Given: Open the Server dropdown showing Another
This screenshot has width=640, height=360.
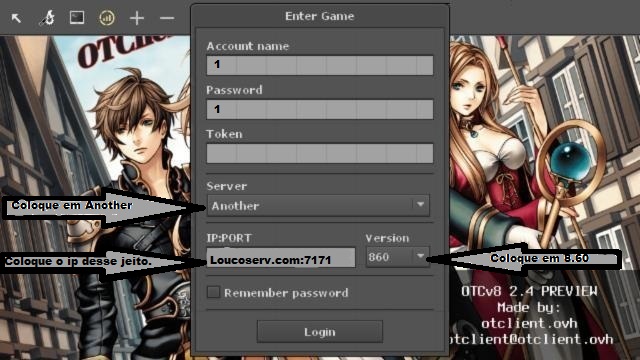Looking at the screenshot, I should 318,205.
